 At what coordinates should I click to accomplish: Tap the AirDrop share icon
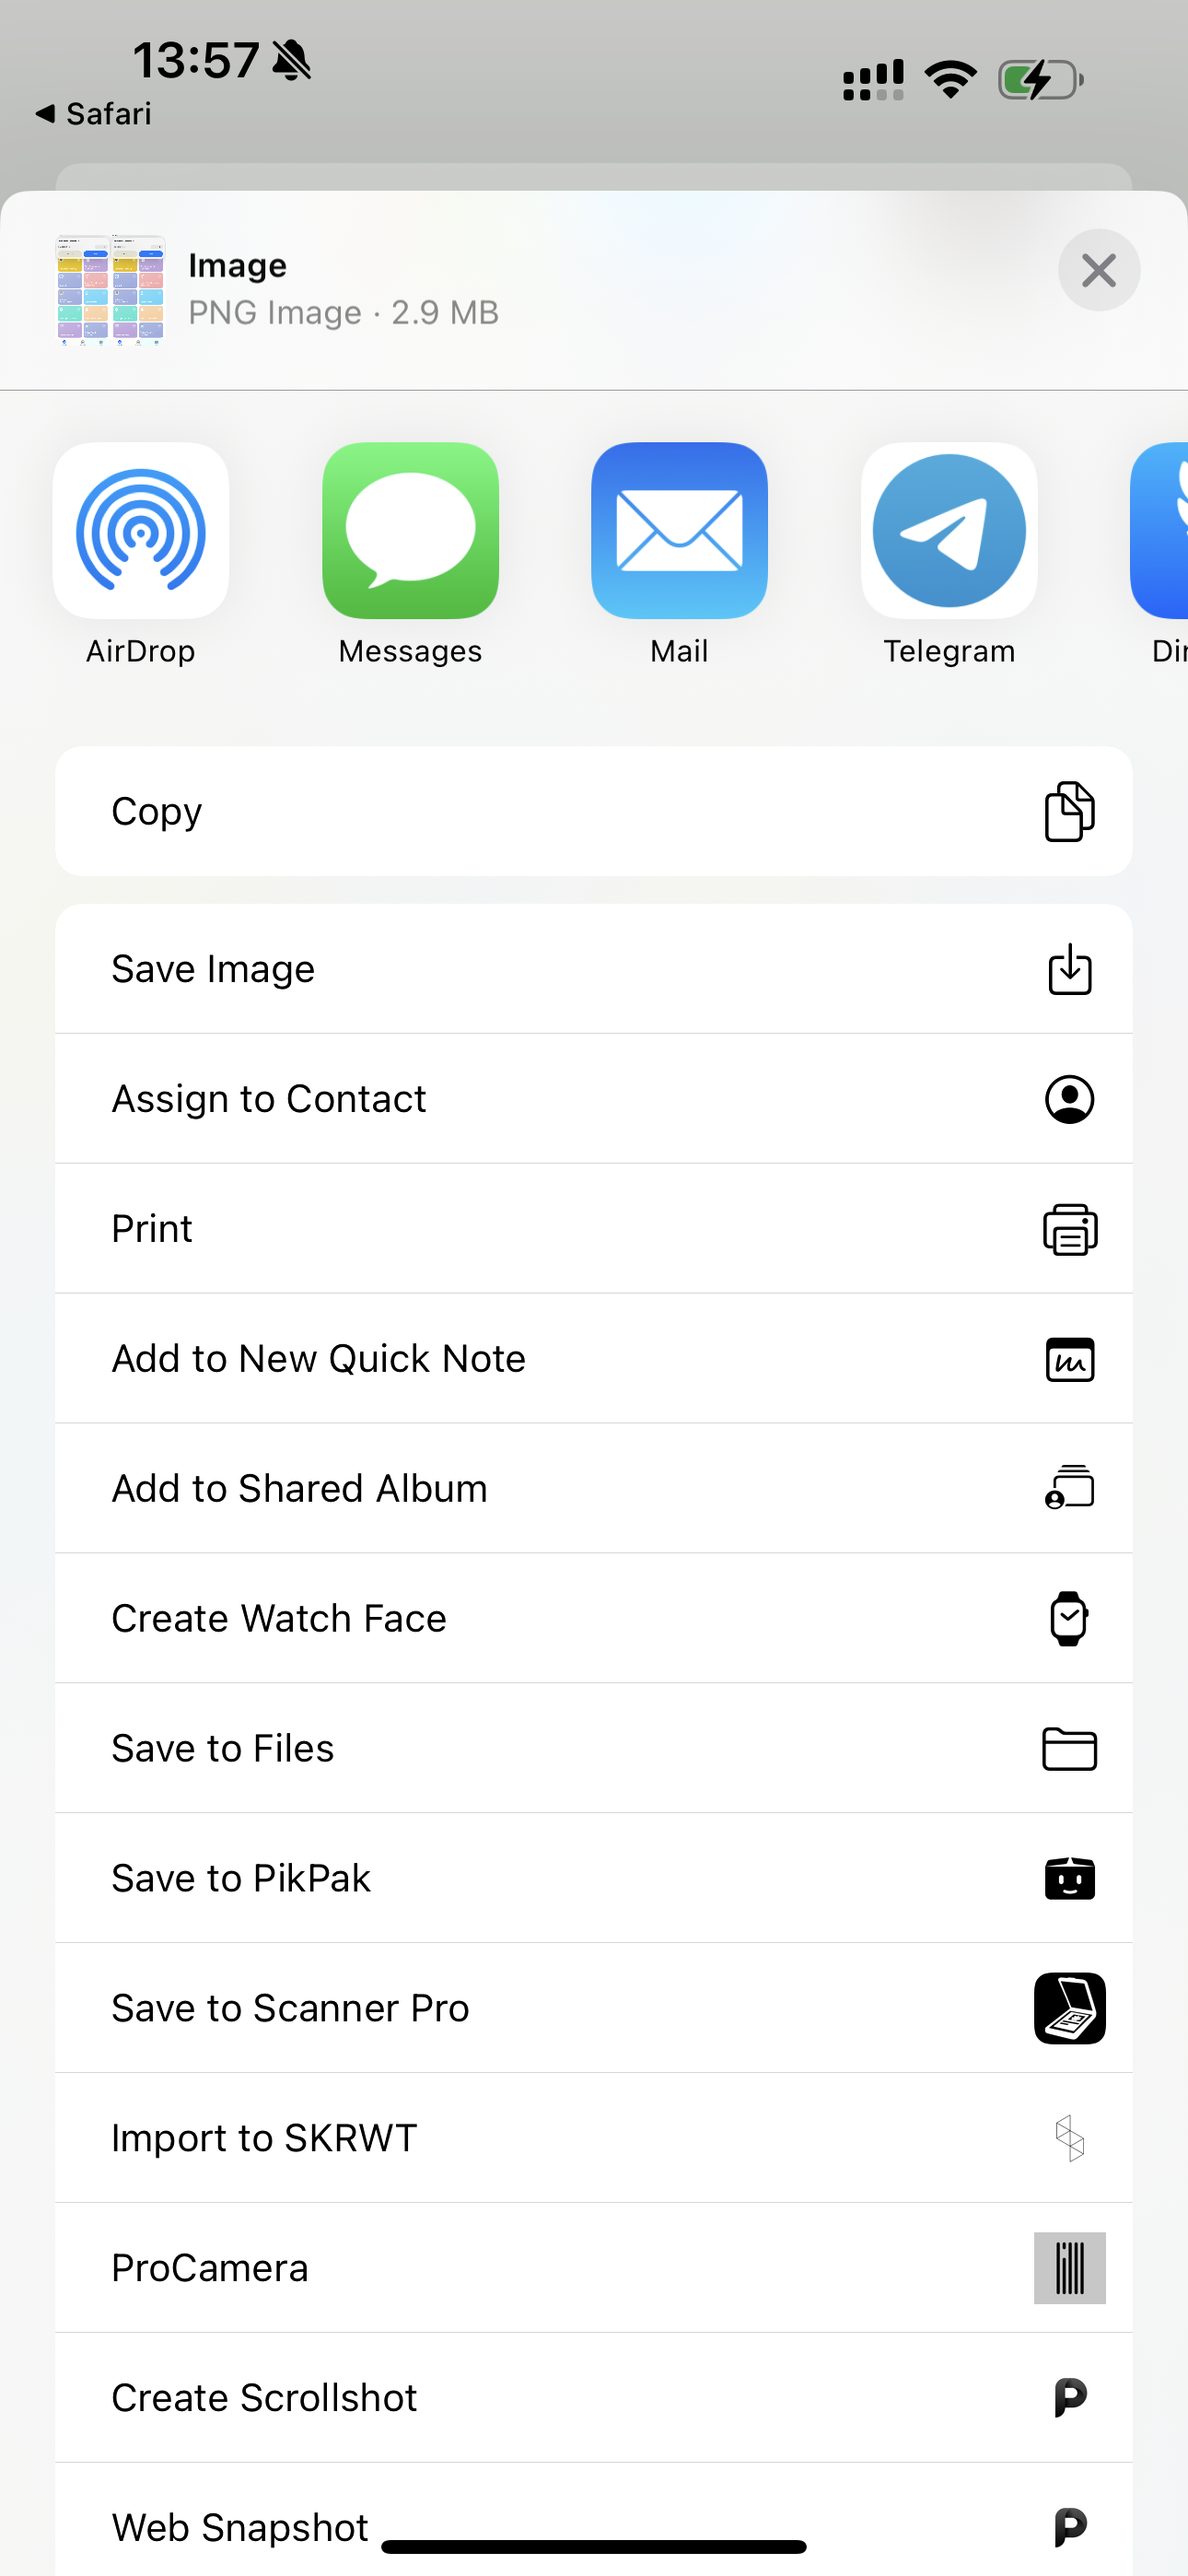[x=141, y=531]
